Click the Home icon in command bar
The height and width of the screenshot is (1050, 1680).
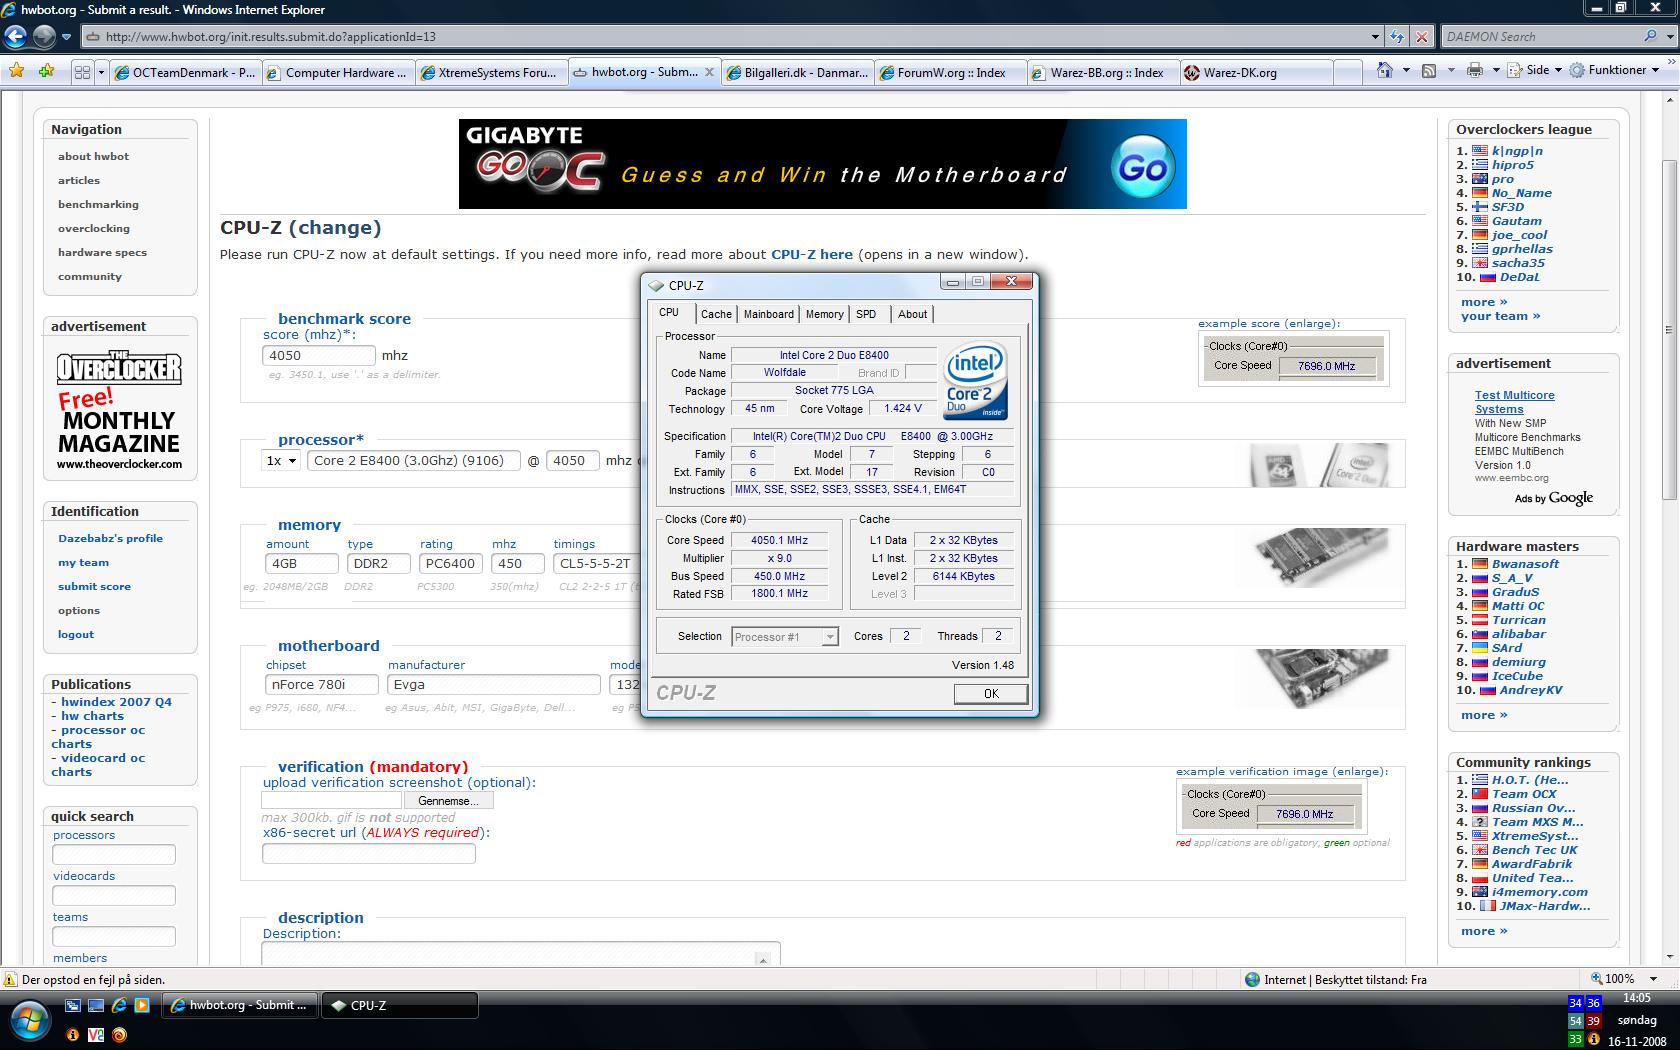(x=1384, y=70)
